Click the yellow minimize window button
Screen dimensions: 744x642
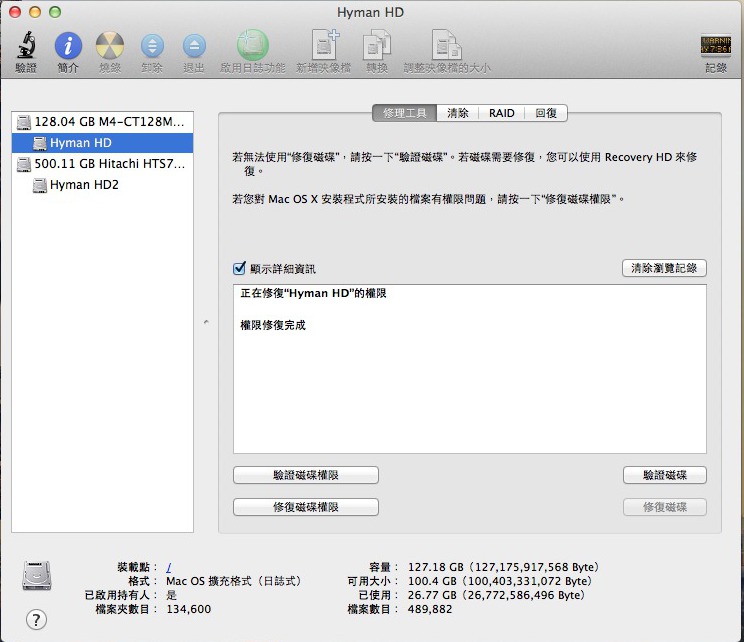pyautogui.click(x=35, y=12)
